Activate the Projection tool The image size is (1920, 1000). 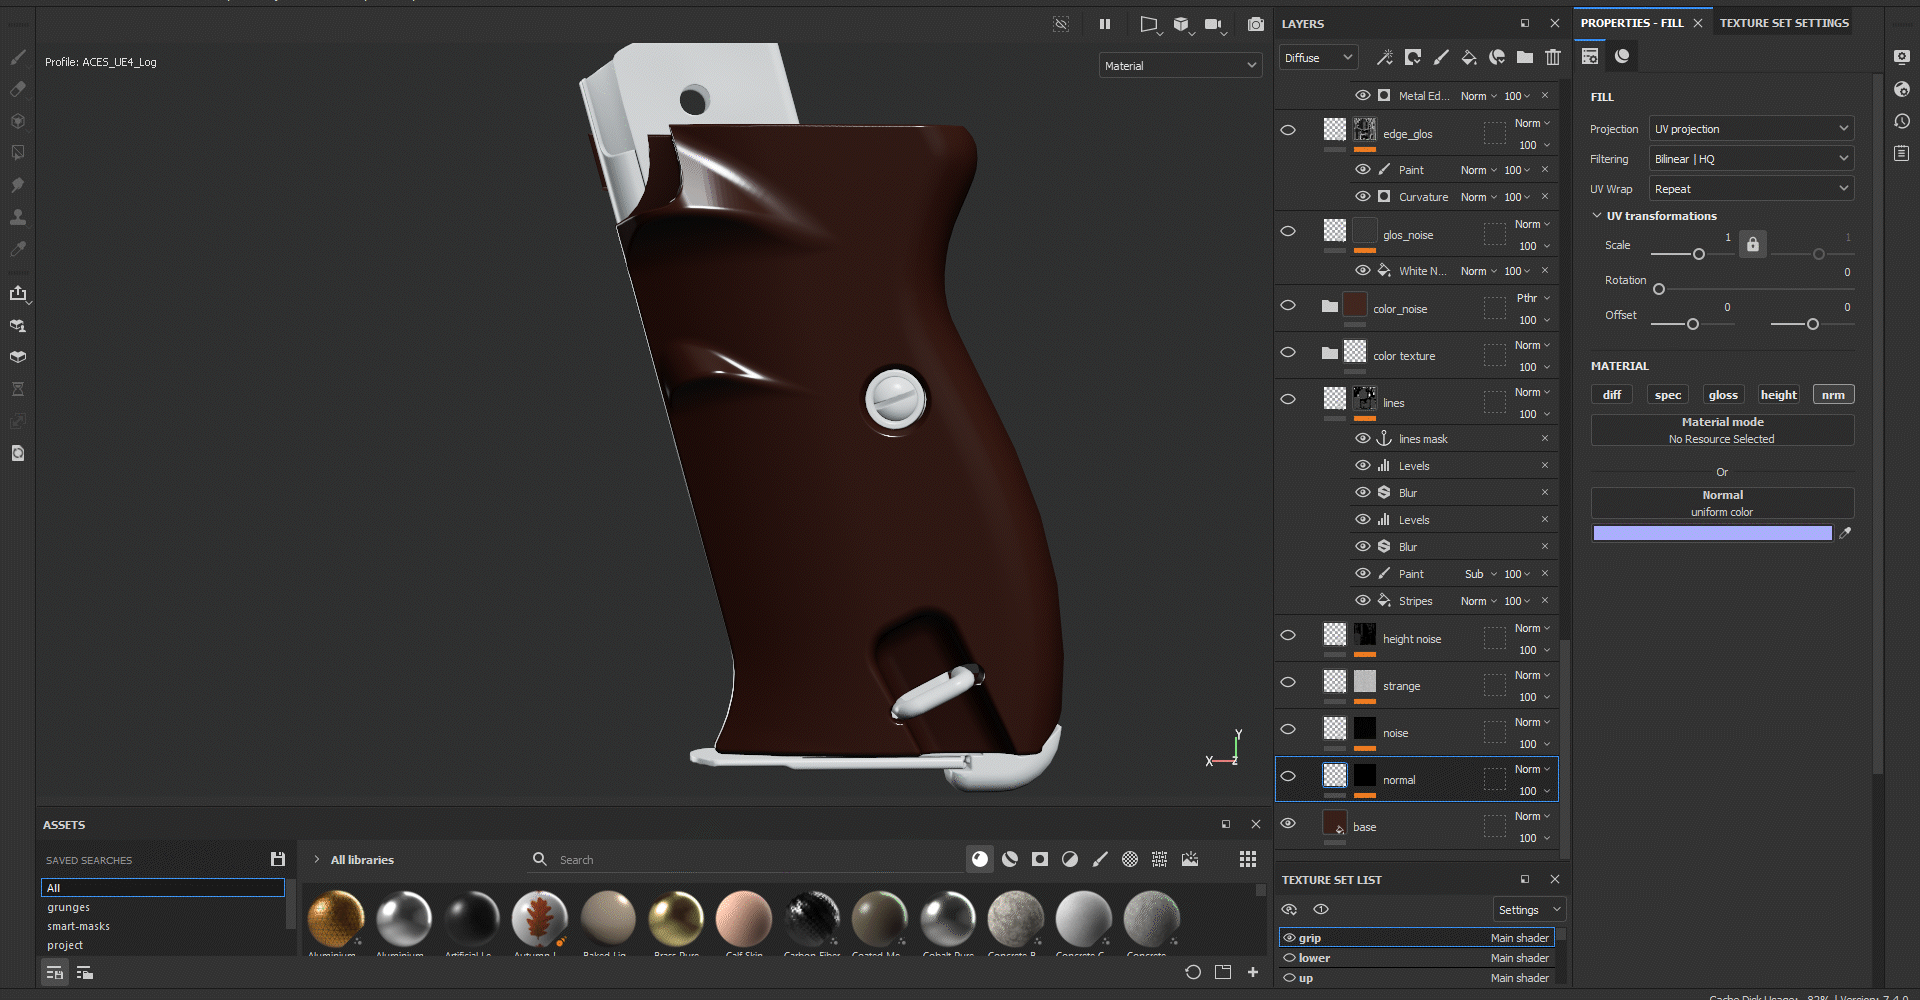pos(18,120)
